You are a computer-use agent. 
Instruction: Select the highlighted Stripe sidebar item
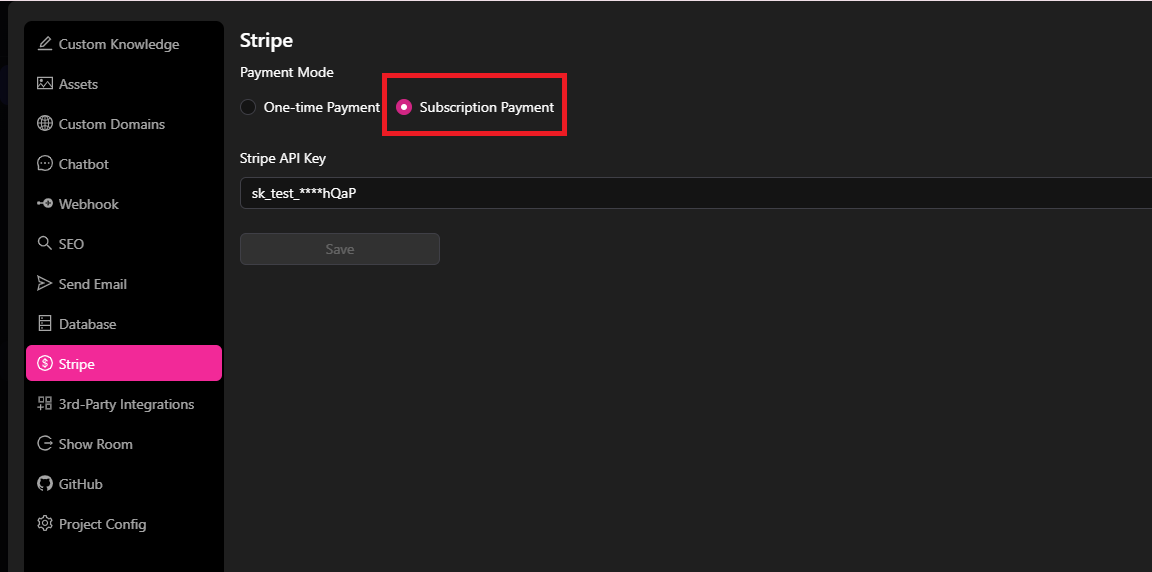123,364
